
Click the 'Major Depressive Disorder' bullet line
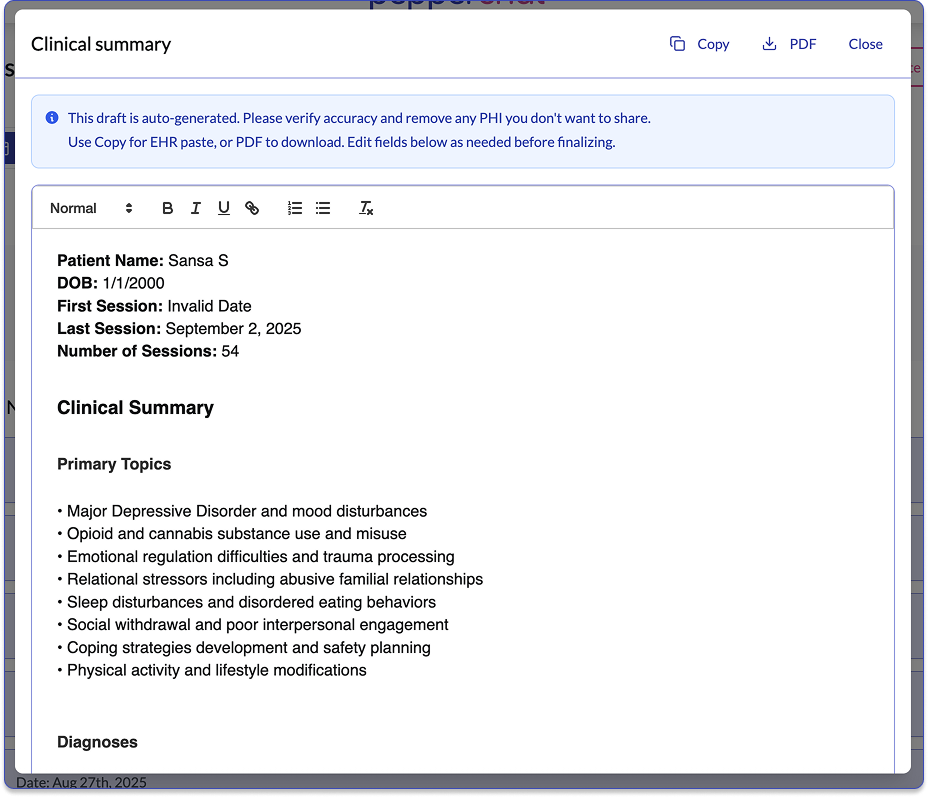(x=242, y=511)
